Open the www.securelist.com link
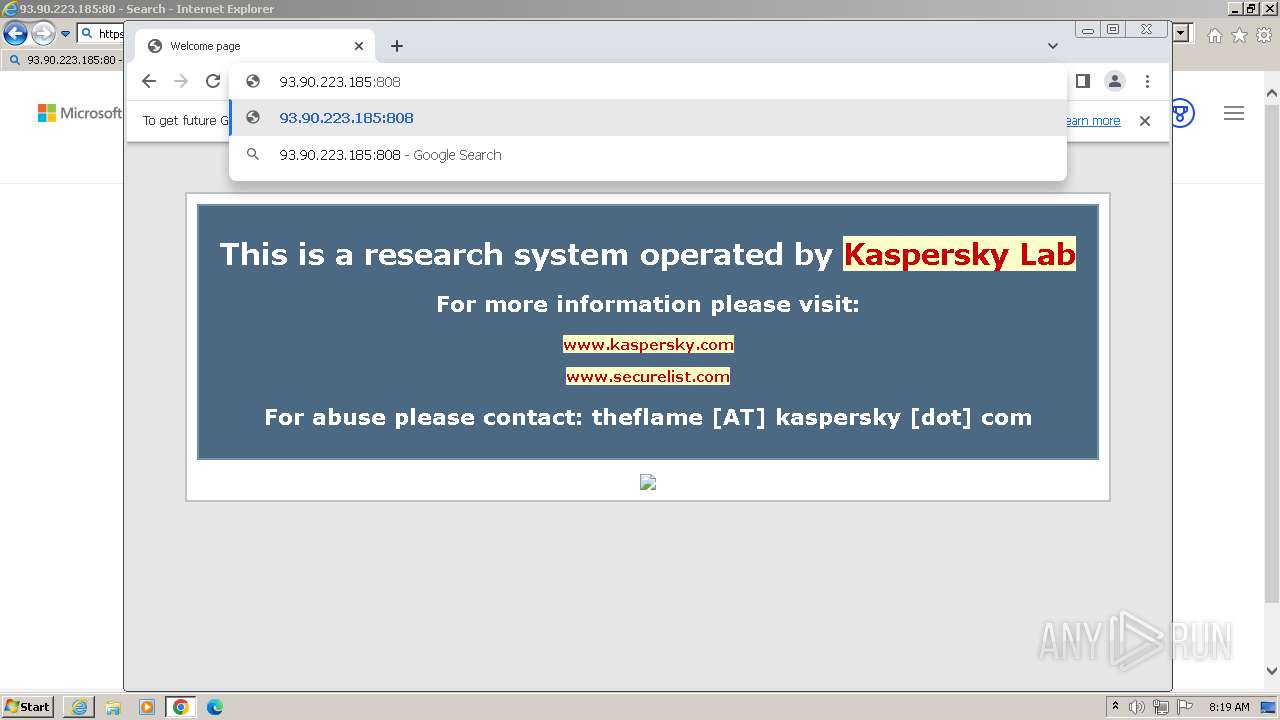Image resolution: width=1280 pixels, height=720 pixels. (648, 376)
